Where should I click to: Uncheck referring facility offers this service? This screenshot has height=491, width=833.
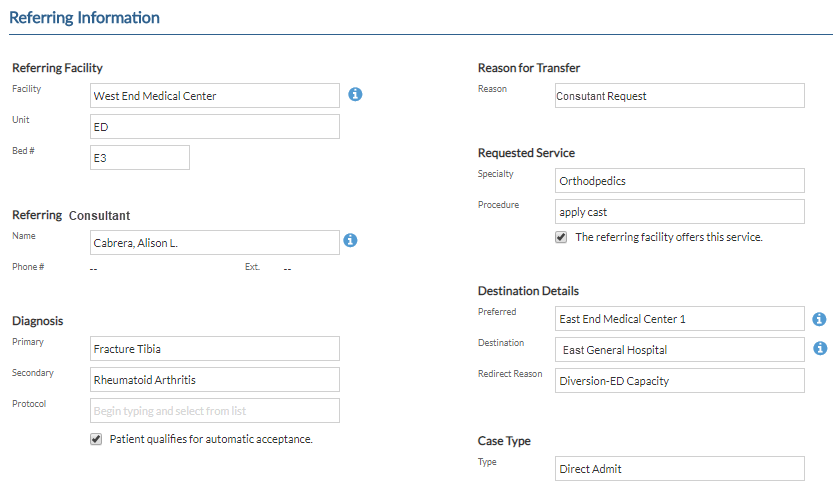click(561, 237)
